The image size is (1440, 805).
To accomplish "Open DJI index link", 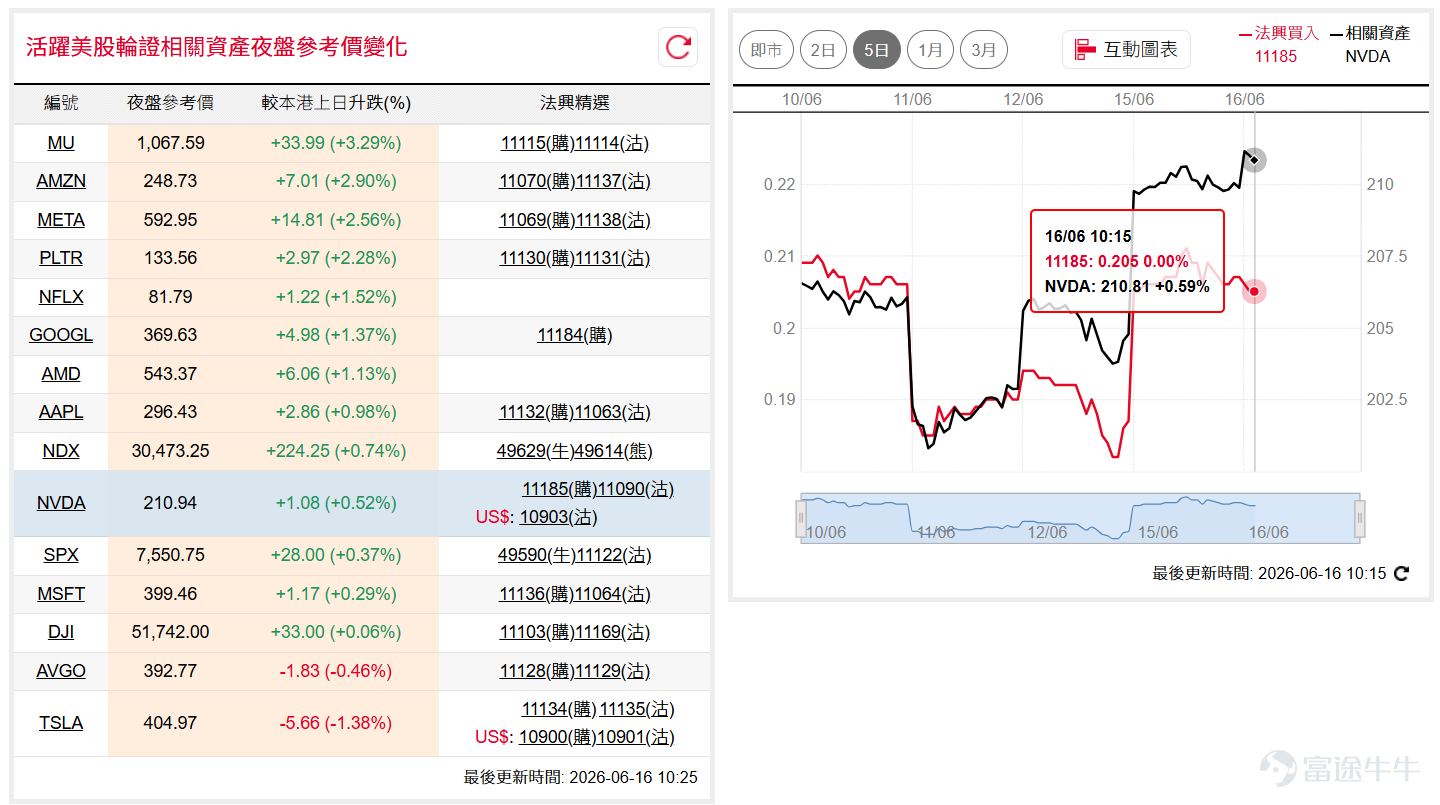I will (61, 632).
